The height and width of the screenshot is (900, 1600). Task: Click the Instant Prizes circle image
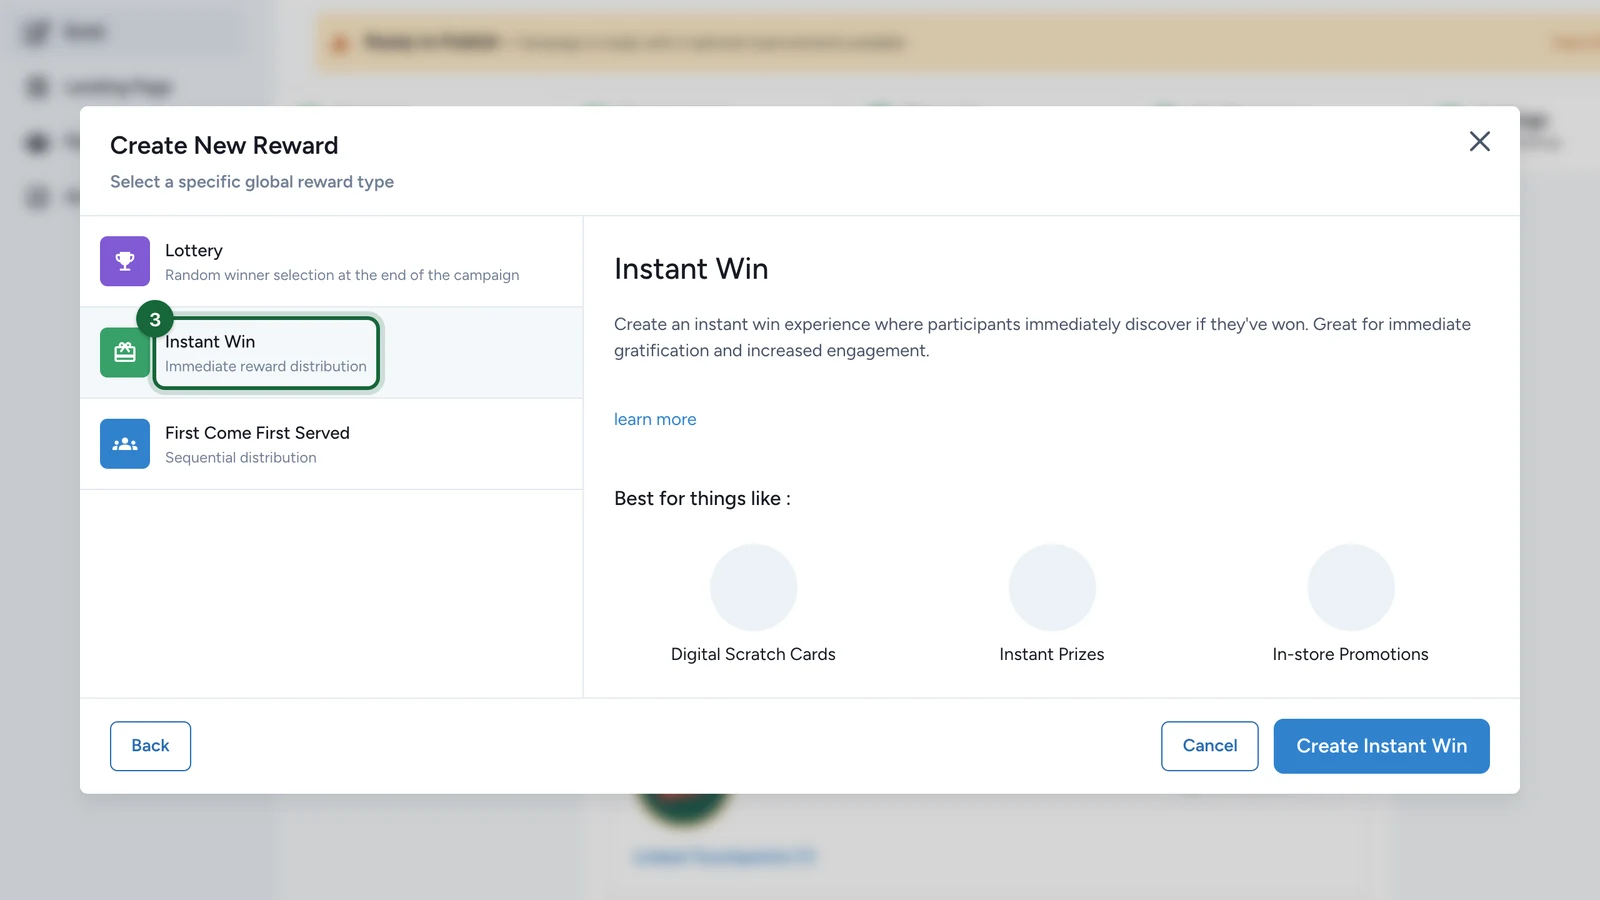tap(1052, 587)
